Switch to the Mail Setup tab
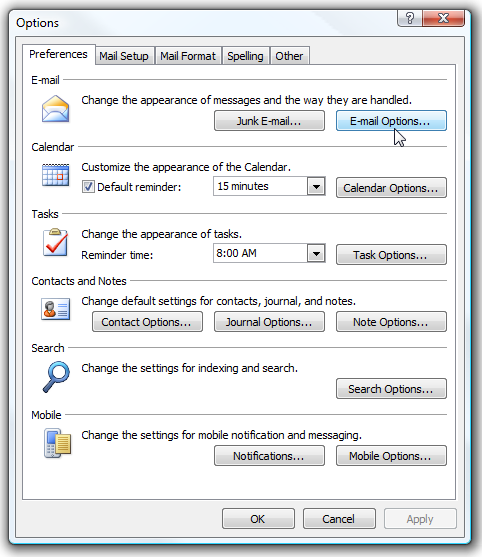 pos(124,56)
